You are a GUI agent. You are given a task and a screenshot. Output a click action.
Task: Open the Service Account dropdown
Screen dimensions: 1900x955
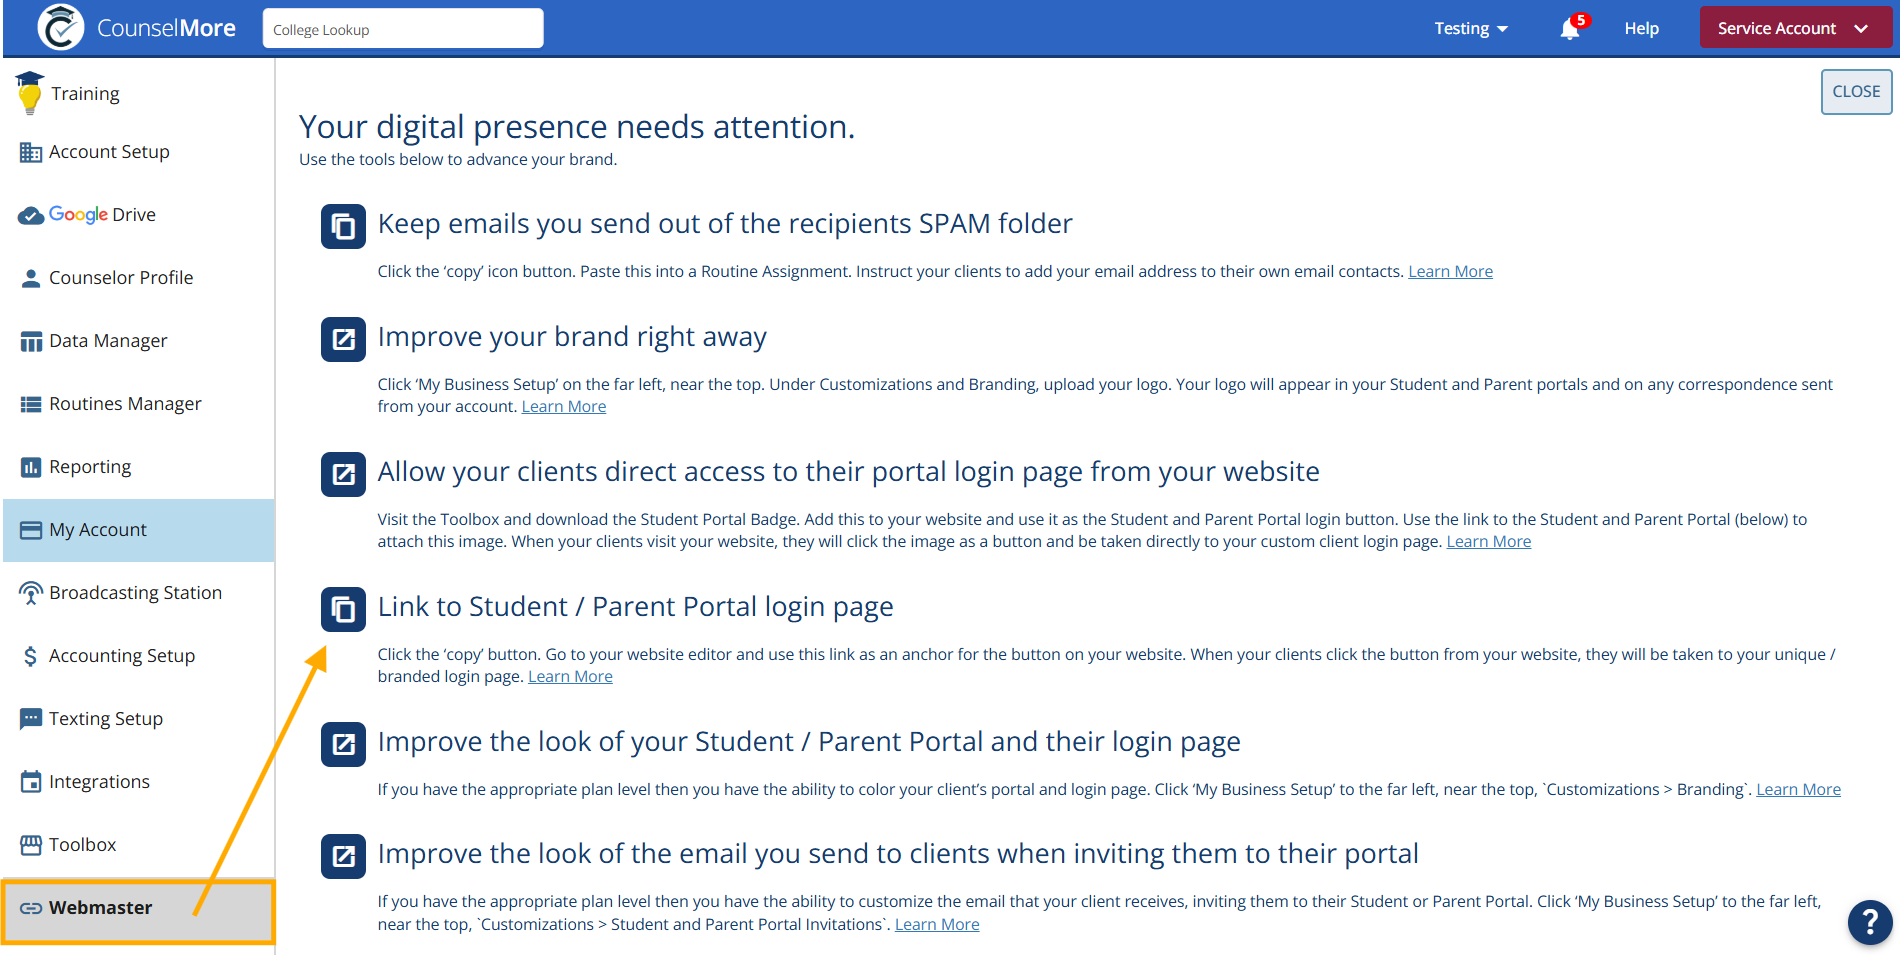[1793, 28]
